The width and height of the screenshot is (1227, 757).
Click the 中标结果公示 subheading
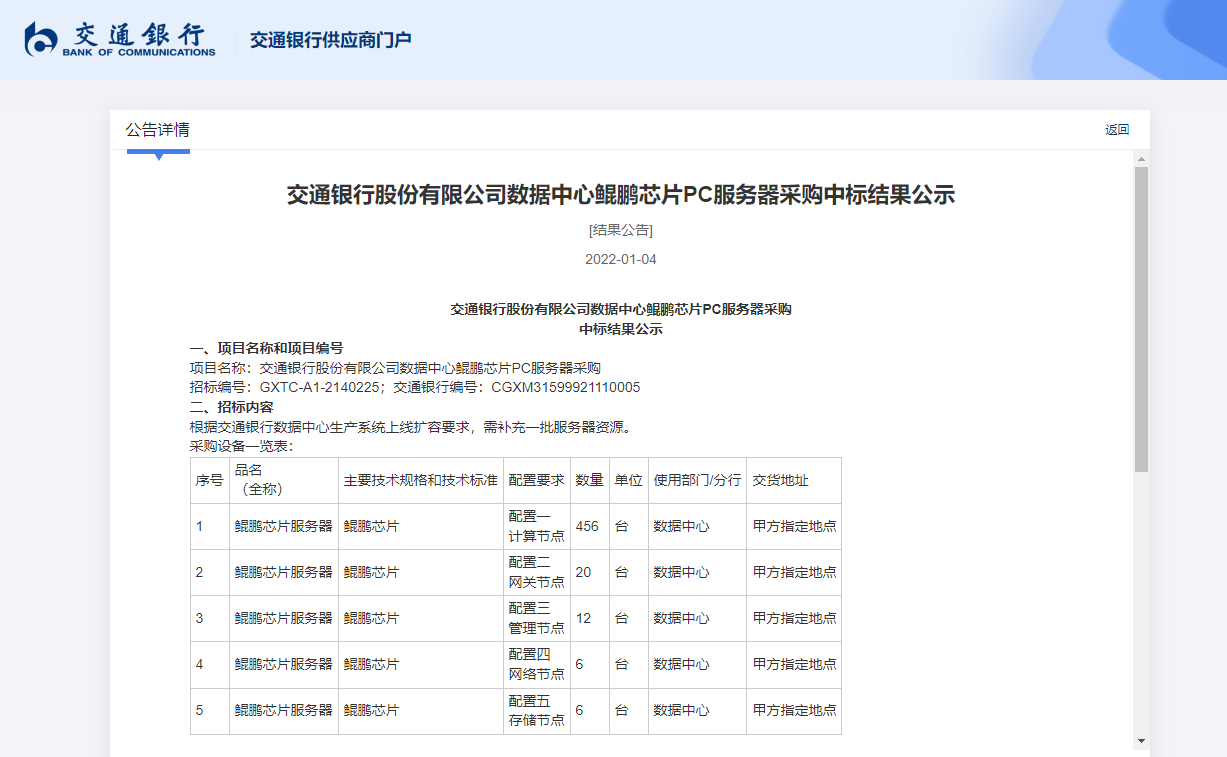[621, 329]
